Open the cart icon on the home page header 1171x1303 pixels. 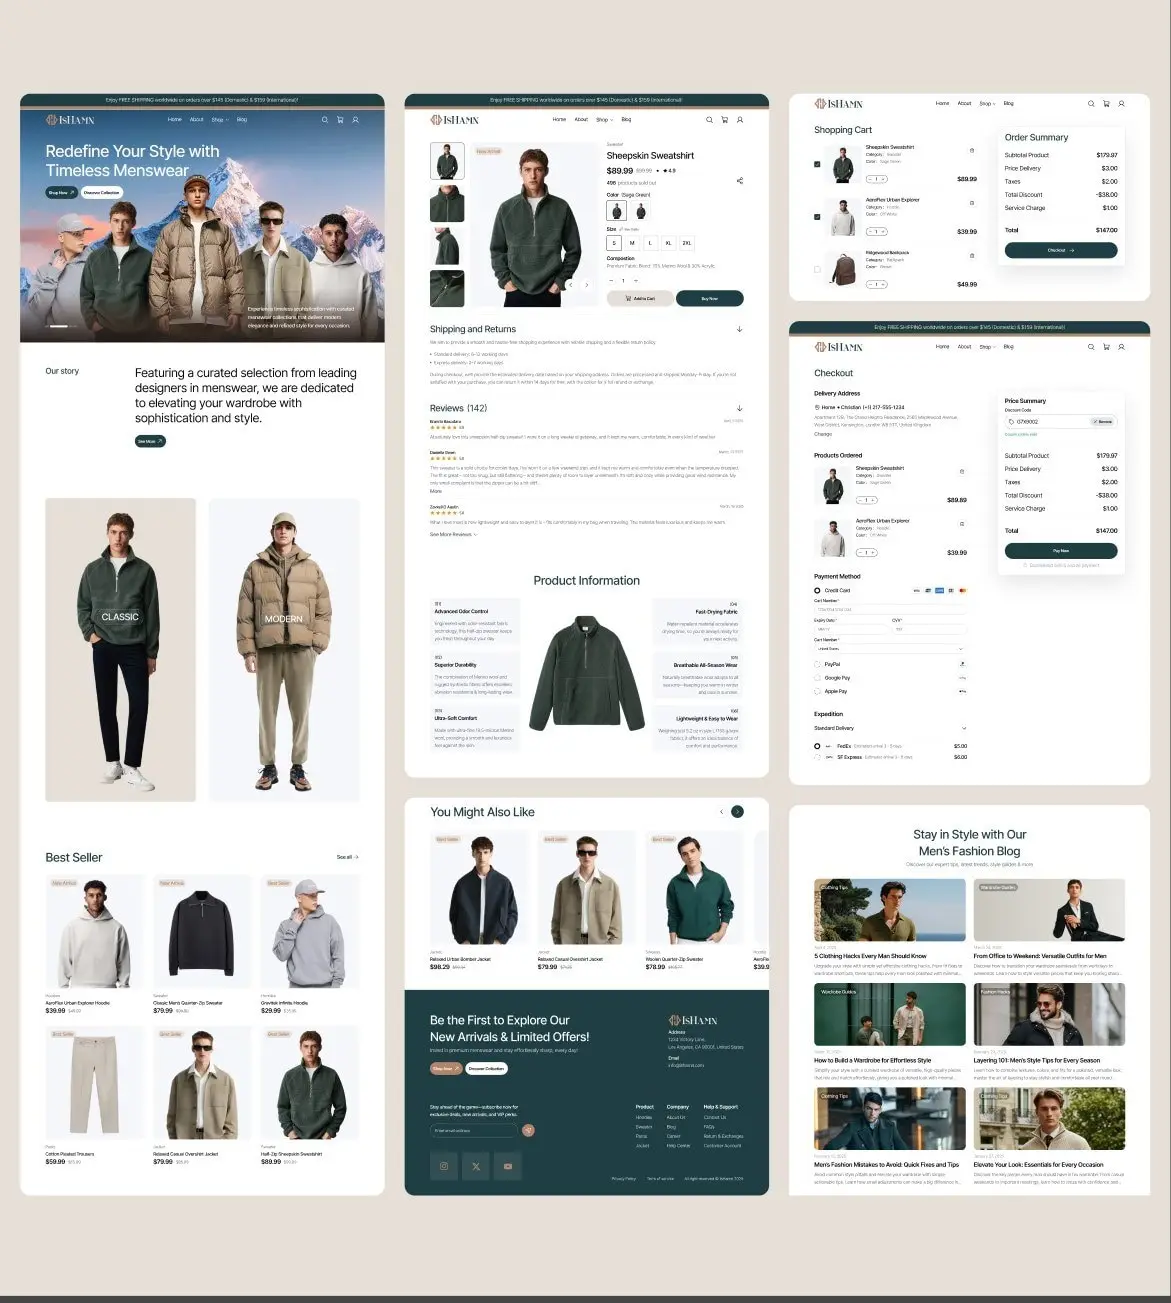340,120
